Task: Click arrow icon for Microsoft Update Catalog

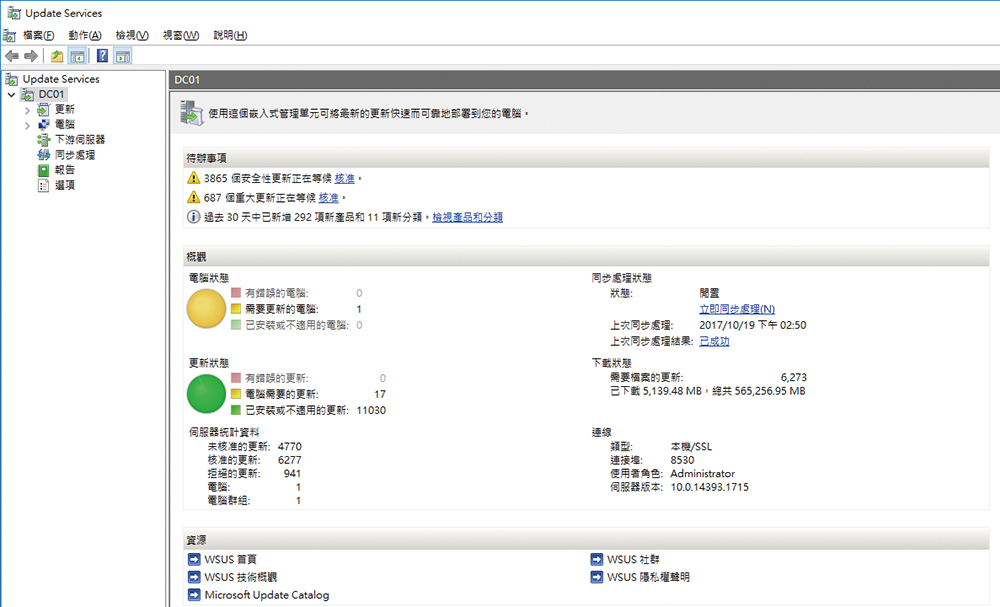Action: 194,595
